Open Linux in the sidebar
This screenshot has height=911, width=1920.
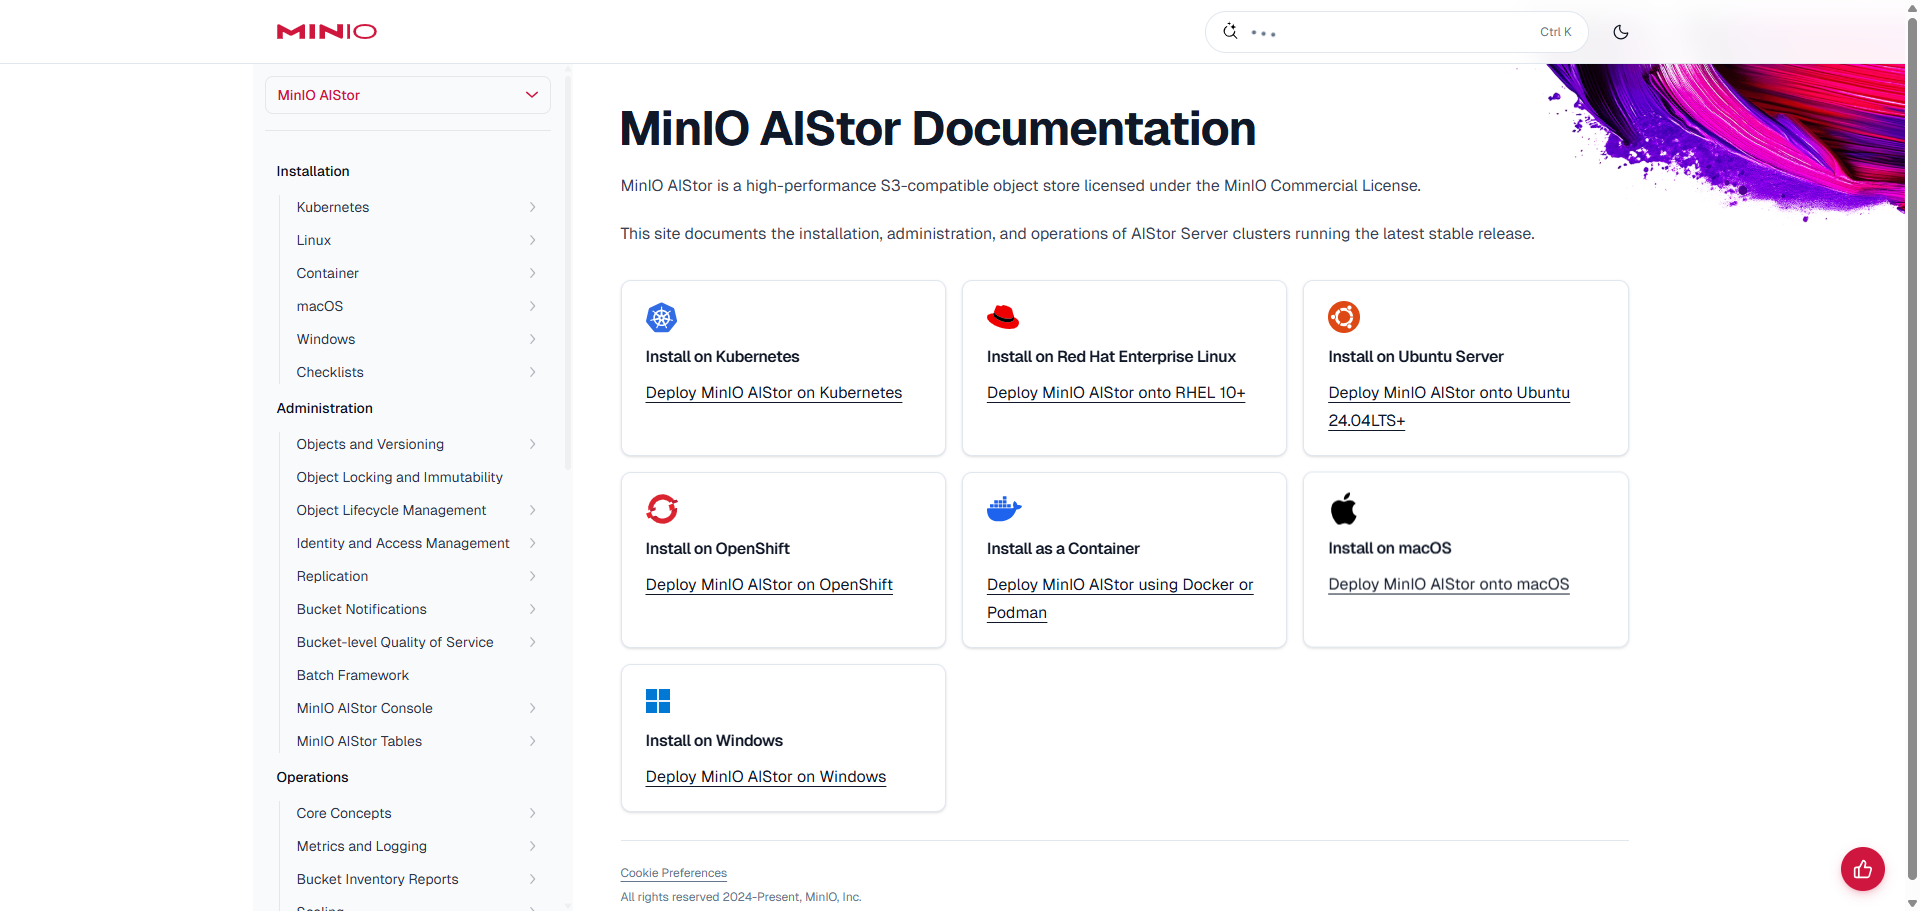314,240
